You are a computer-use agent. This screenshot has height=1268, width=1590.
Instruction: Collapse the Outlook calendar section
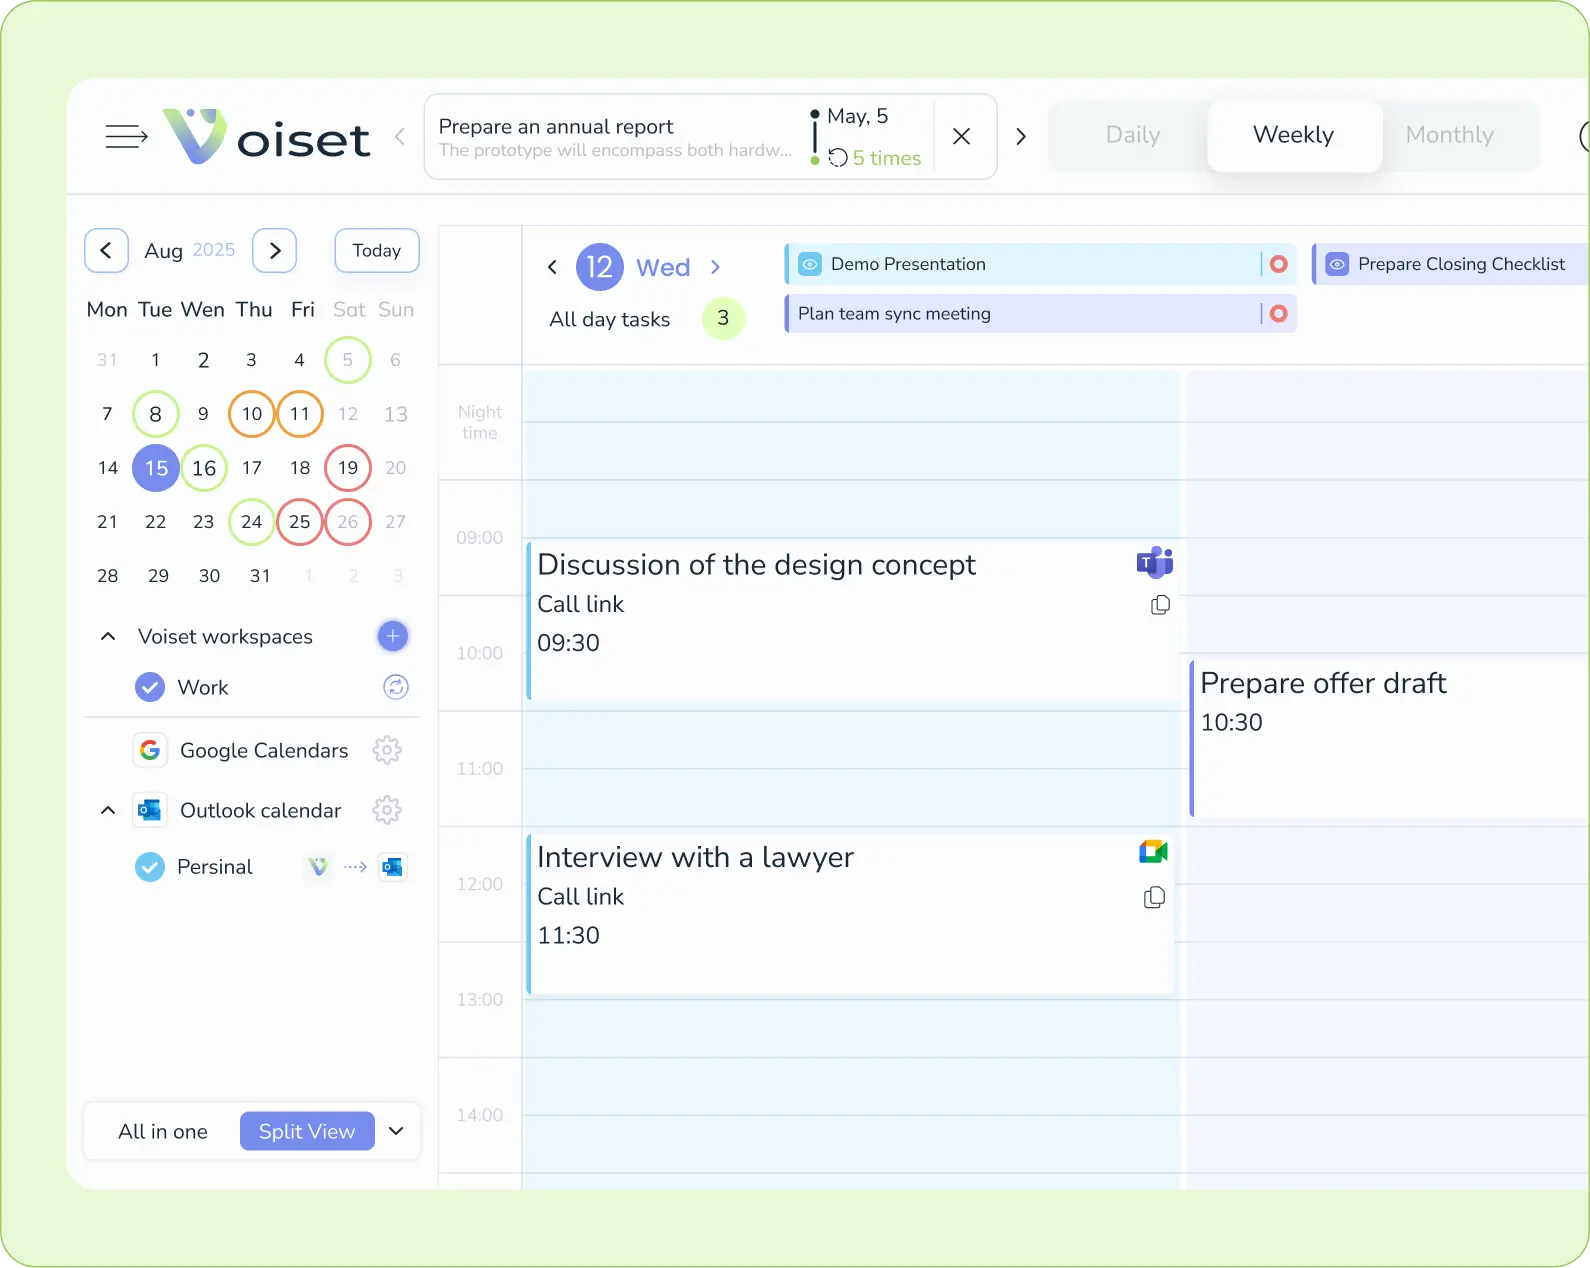pos(108,811)
